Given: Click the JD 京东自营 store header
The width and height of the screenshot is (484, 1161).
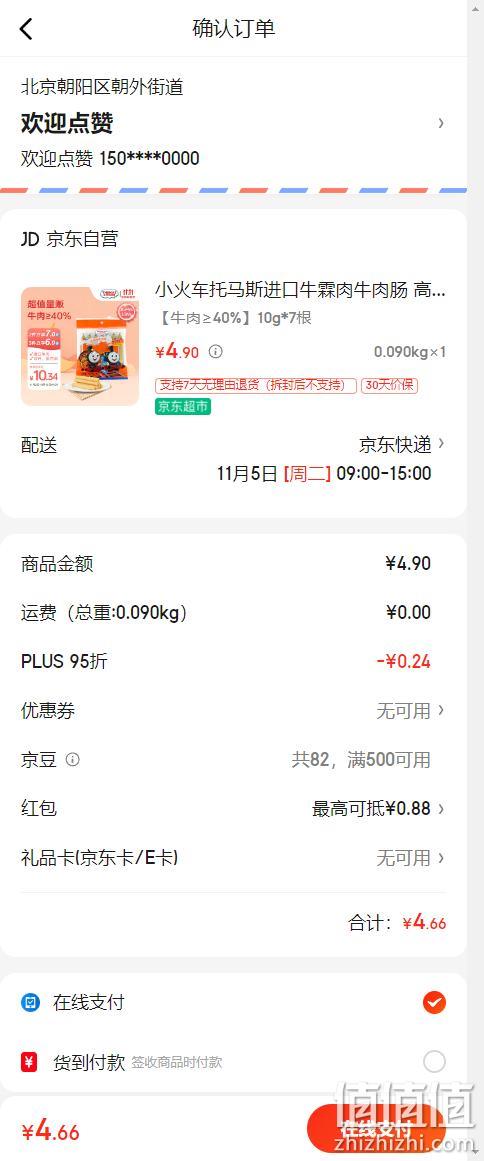Looking at the screenshot, I should 70,239.
